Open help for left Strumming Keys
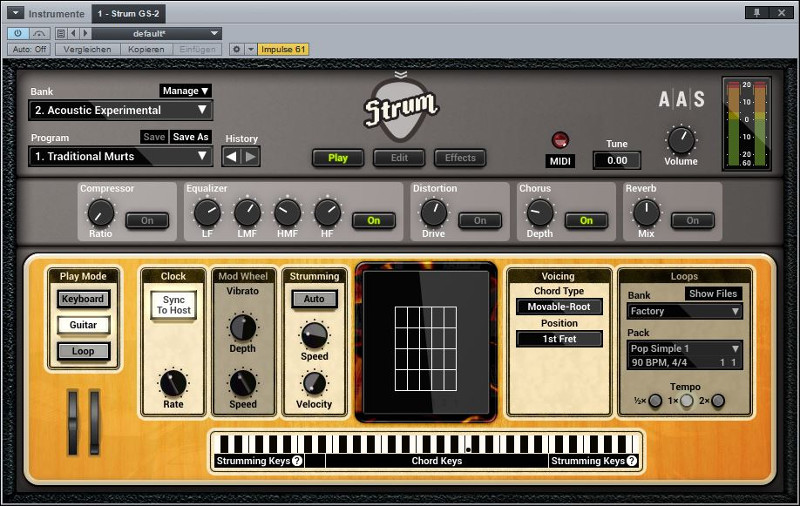The height and width of the screenshot is (506, 800). (x=297, y=461)
